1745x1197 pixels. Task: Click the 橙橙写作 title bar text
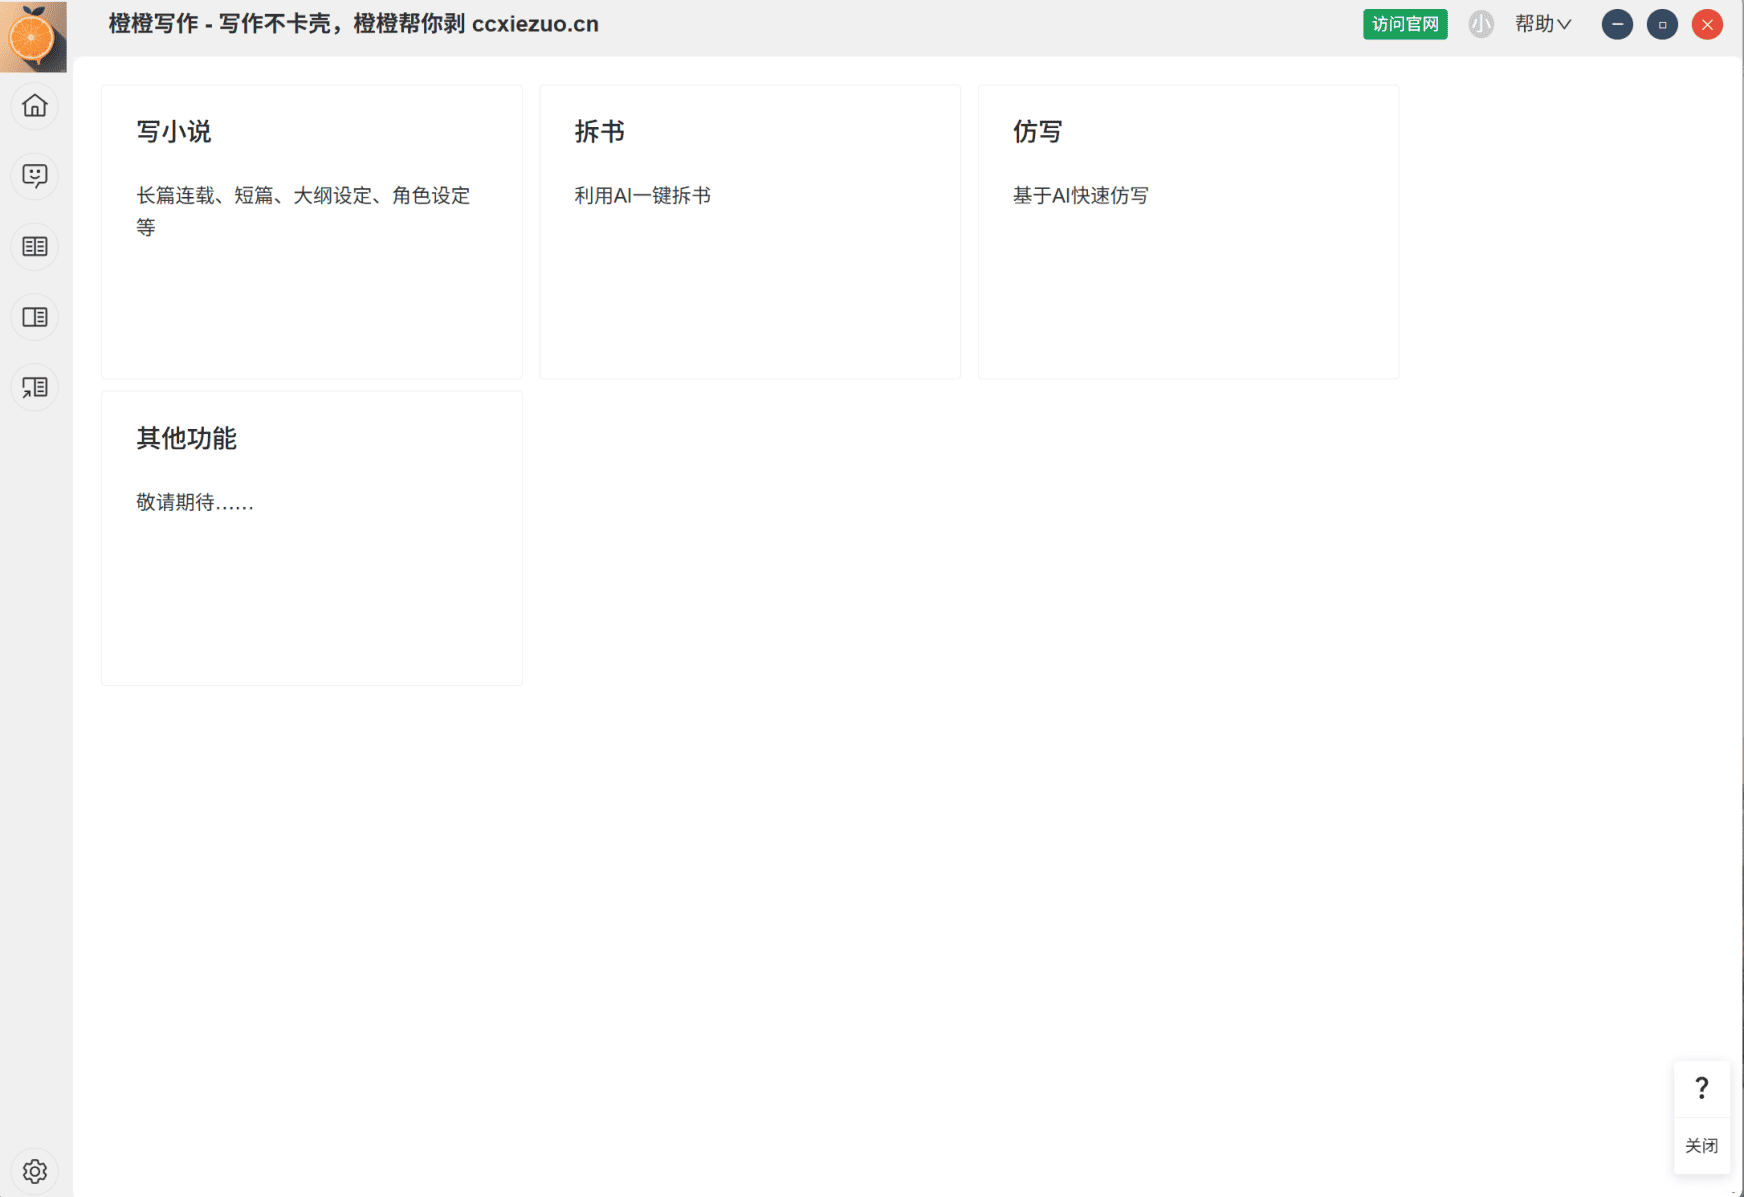(x=353, y=24)
